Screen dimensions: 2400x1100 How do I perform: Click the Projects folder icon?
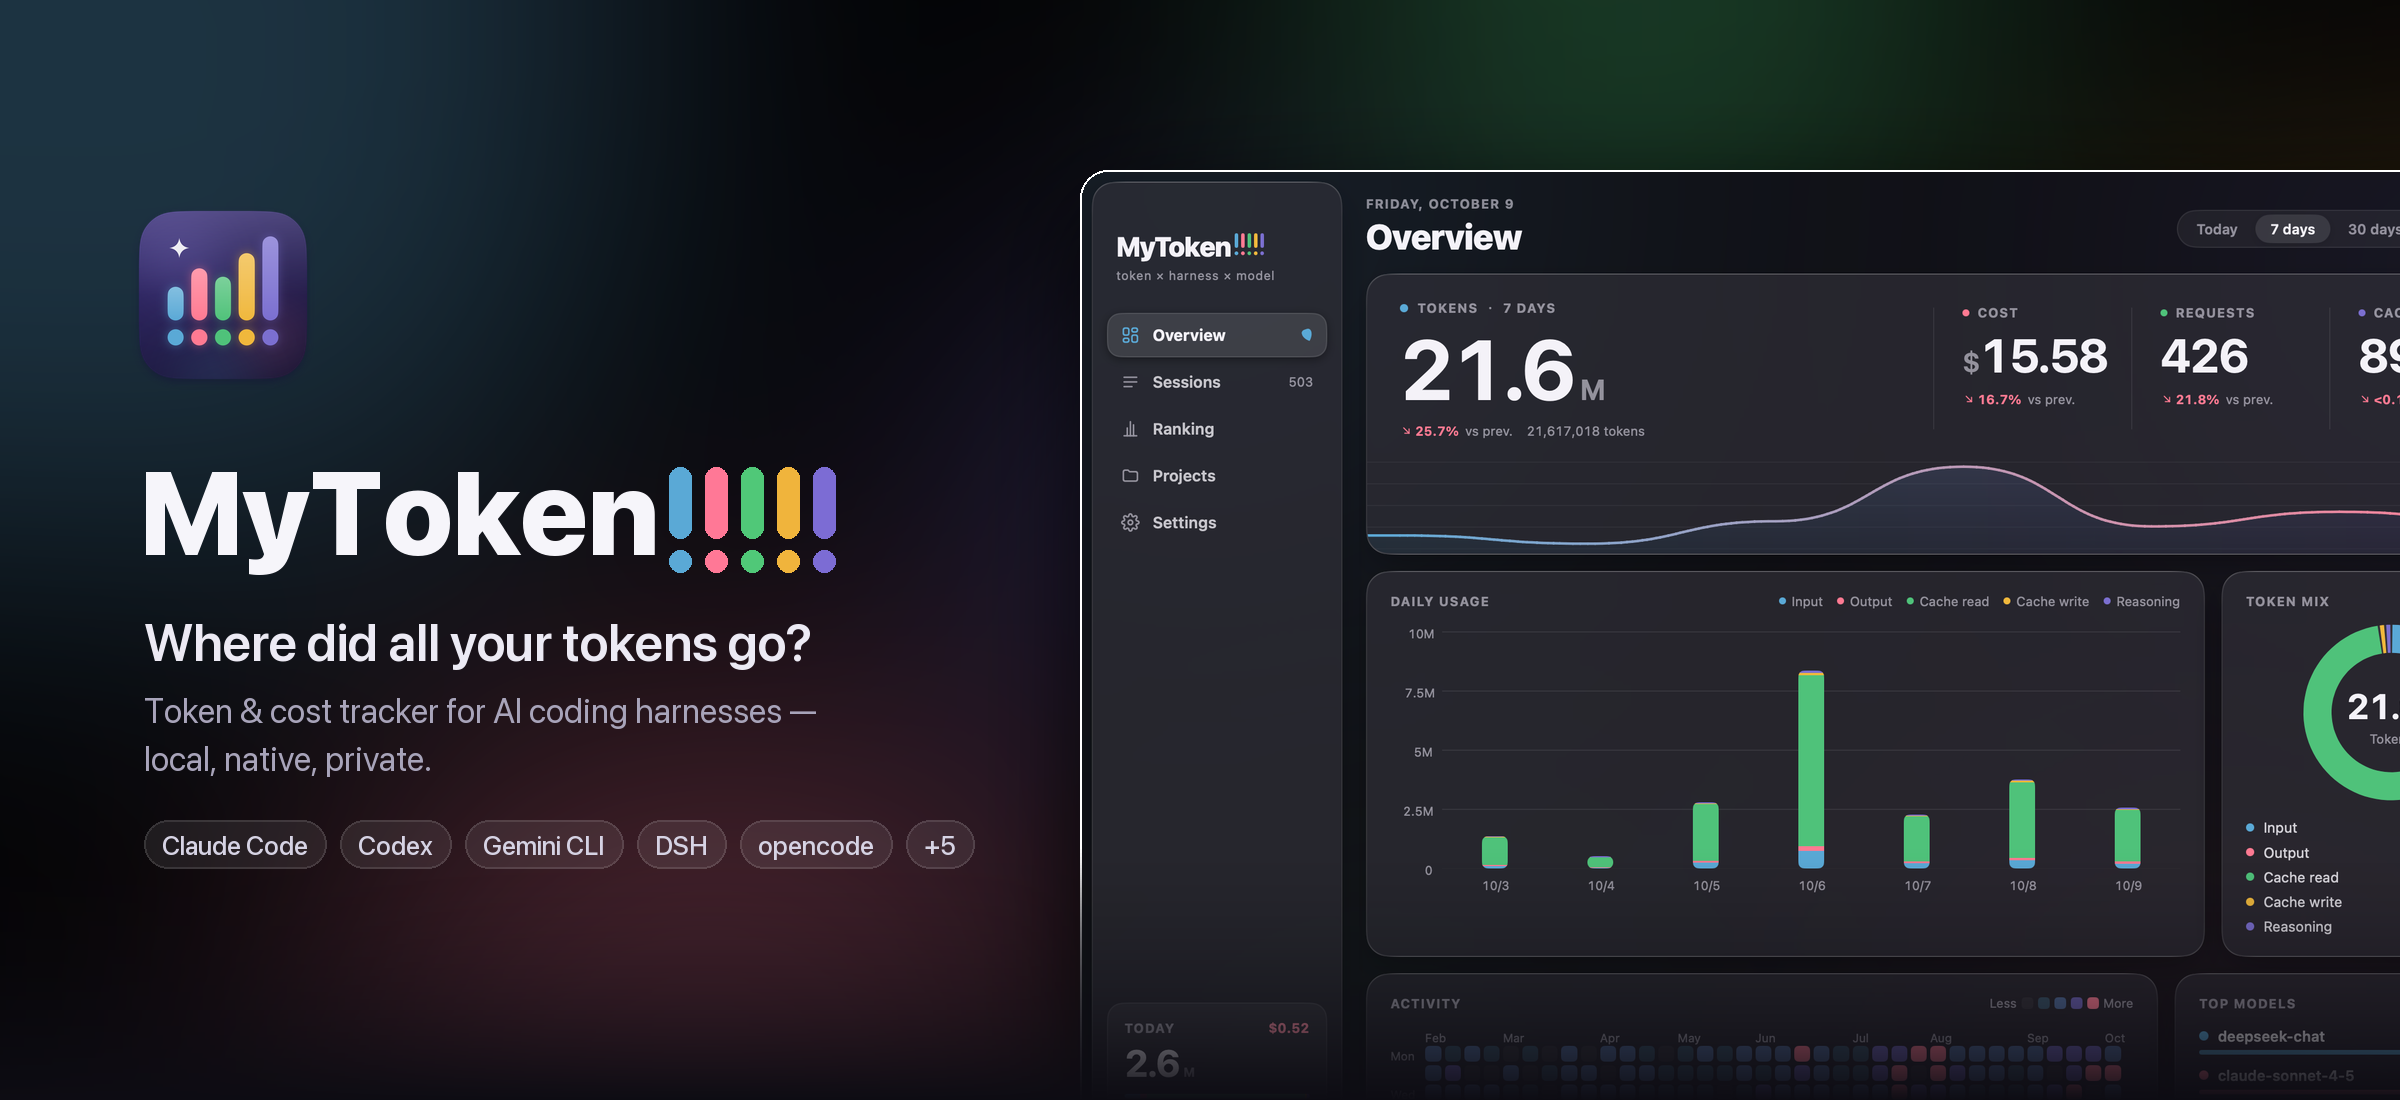click(x=1130, y=476)
